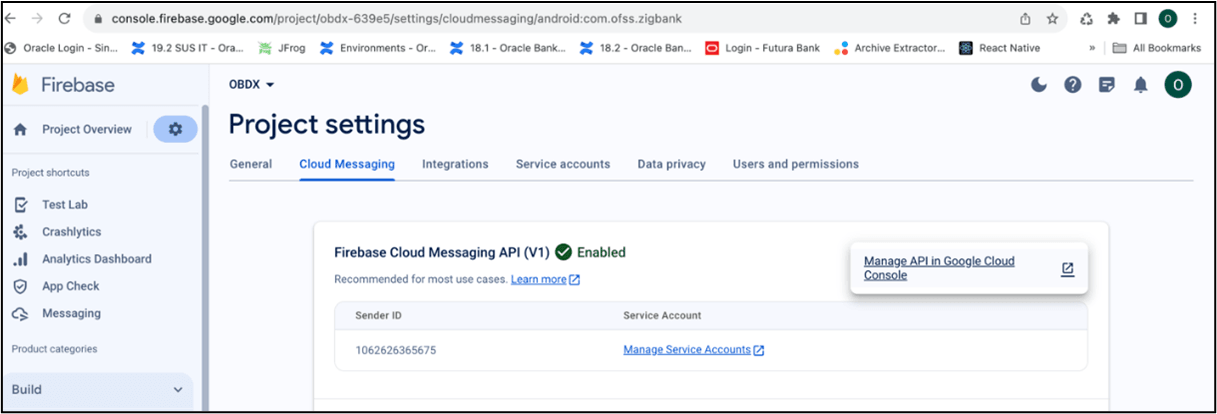
Task: Click Manage API in Google Cloud Console
Action: 939,268
